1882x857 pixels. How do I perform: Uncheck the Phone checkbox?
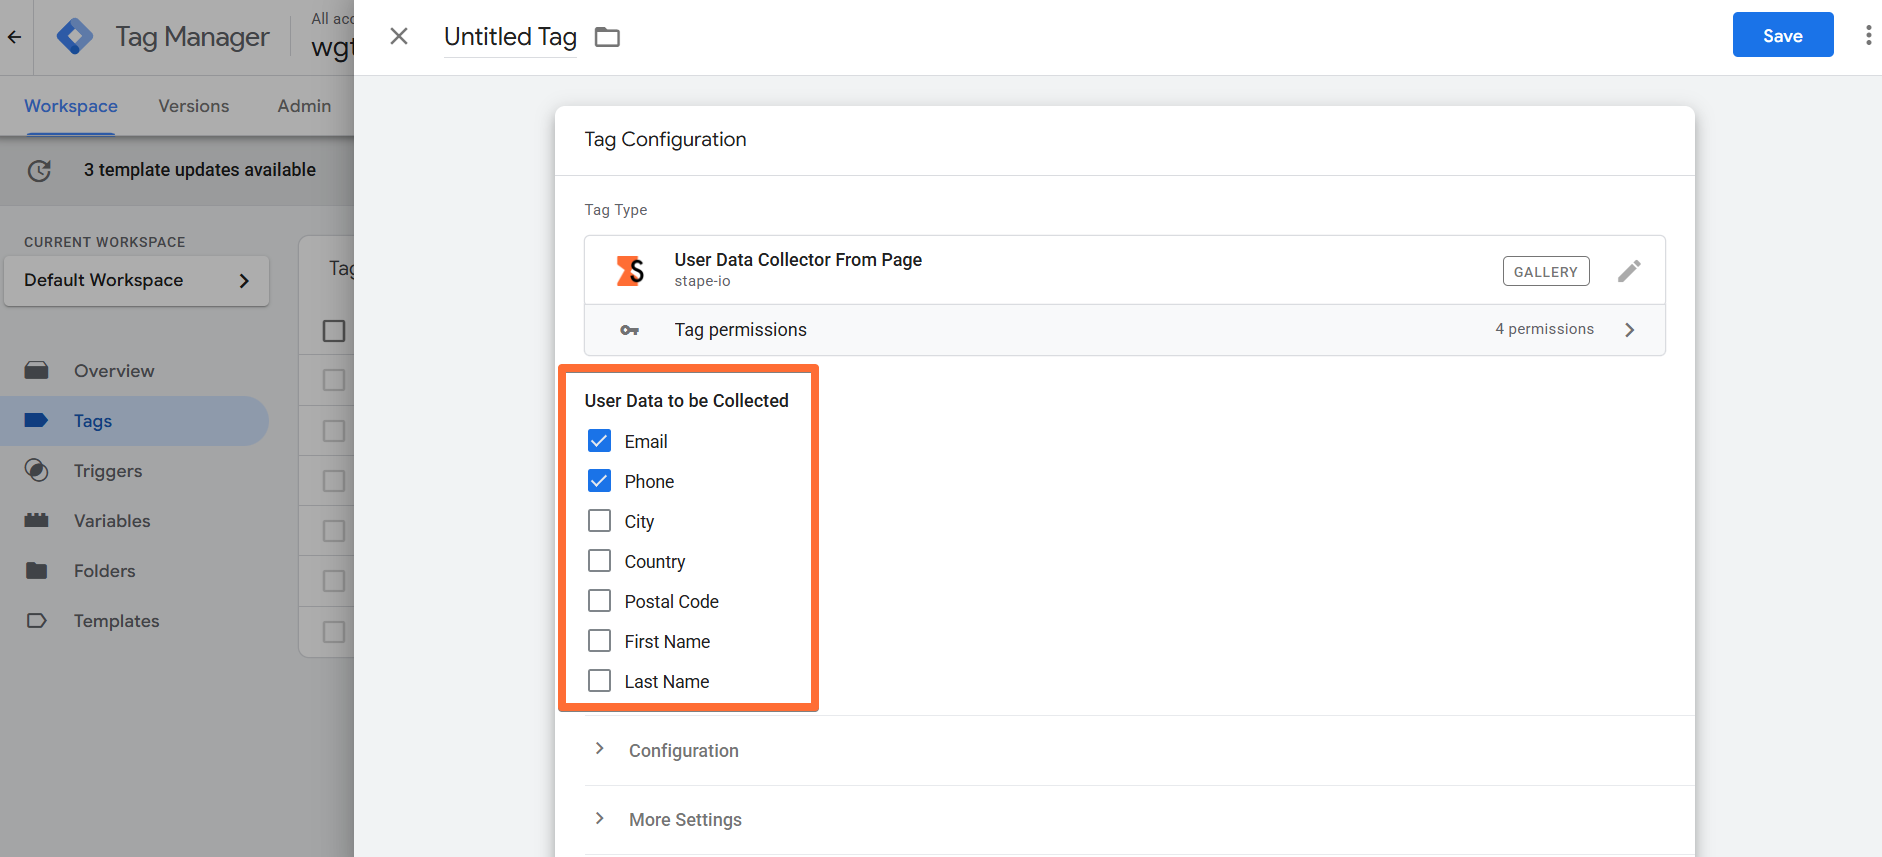[599, 481]
